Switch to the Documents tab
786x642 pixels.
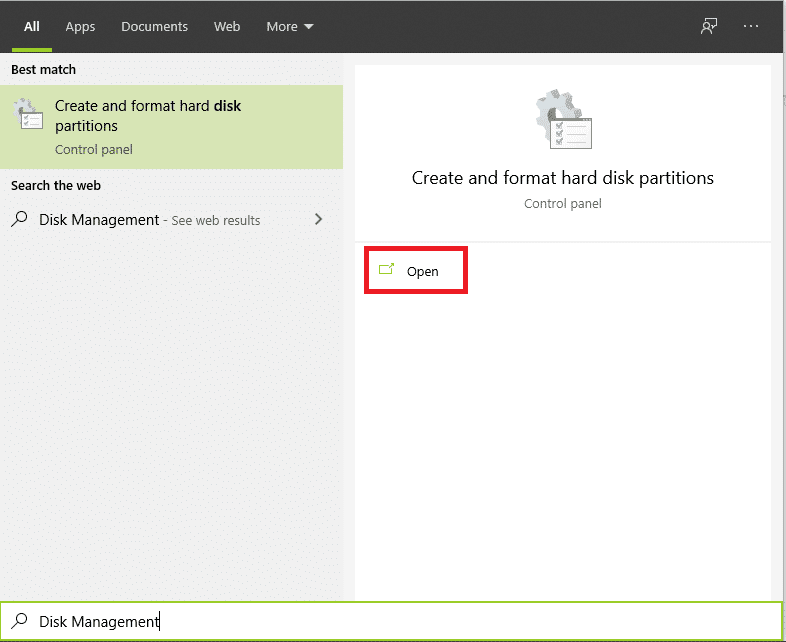tap(155, 27)
